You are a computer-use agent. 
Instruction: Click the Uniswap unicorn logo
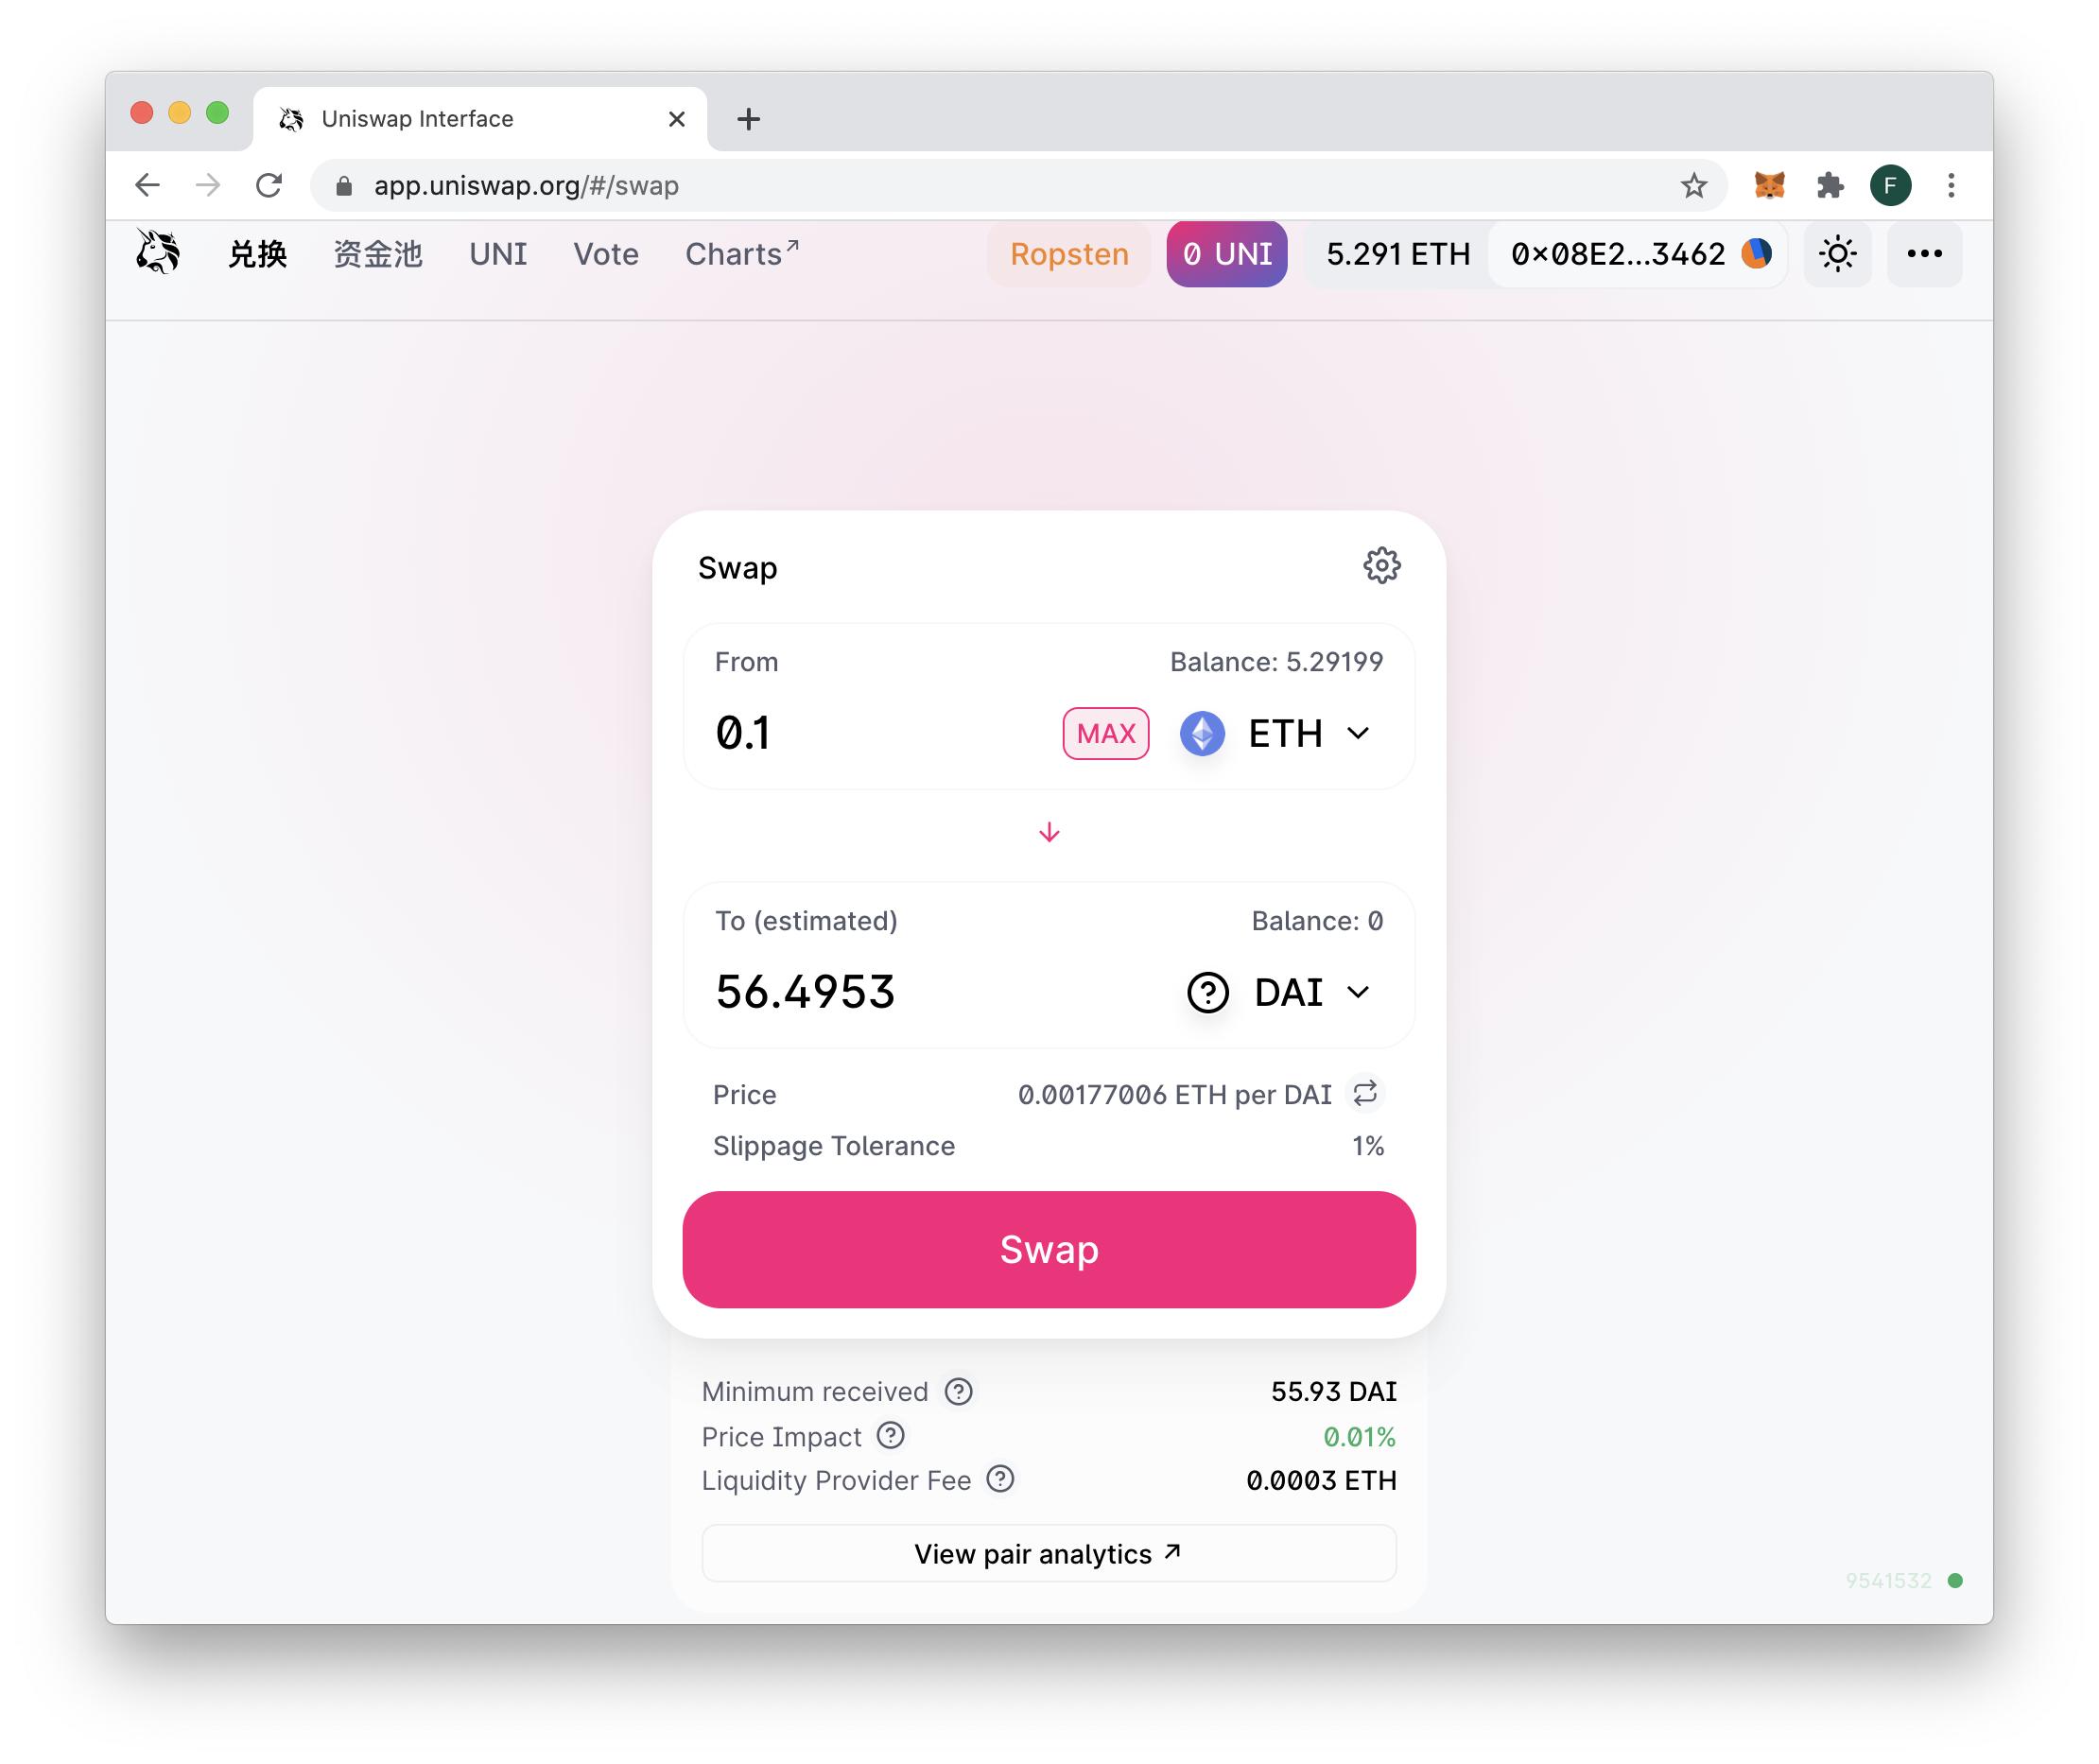coord(158,252)
